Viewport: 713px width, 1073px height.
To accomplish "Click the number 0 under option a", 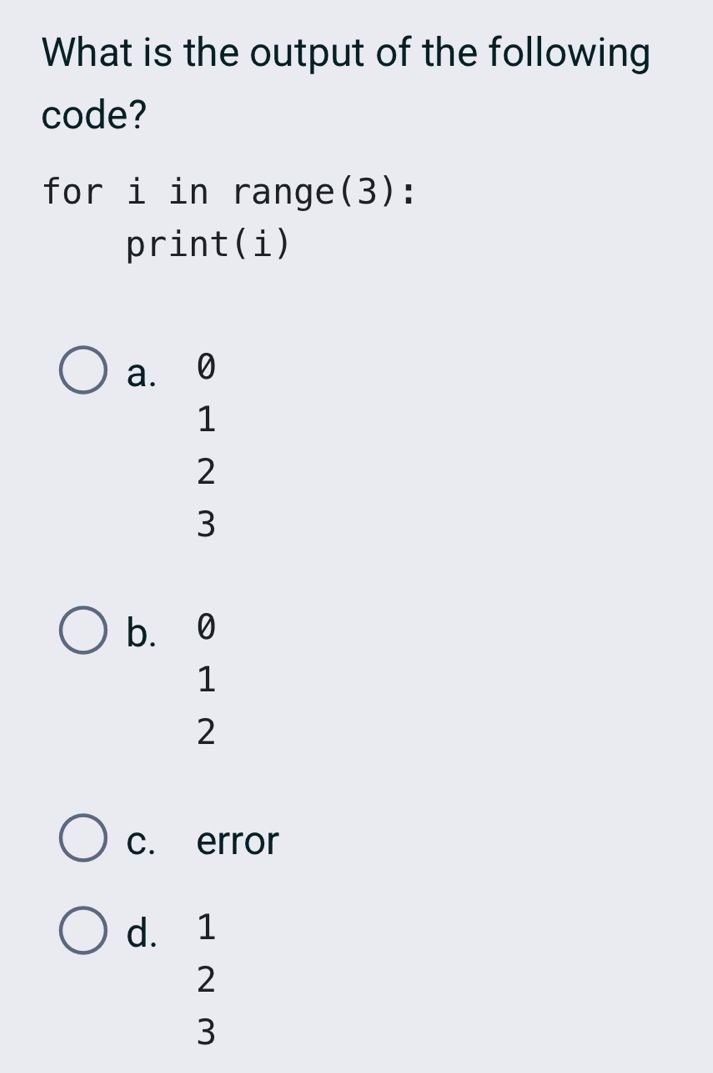I will 204,369.
